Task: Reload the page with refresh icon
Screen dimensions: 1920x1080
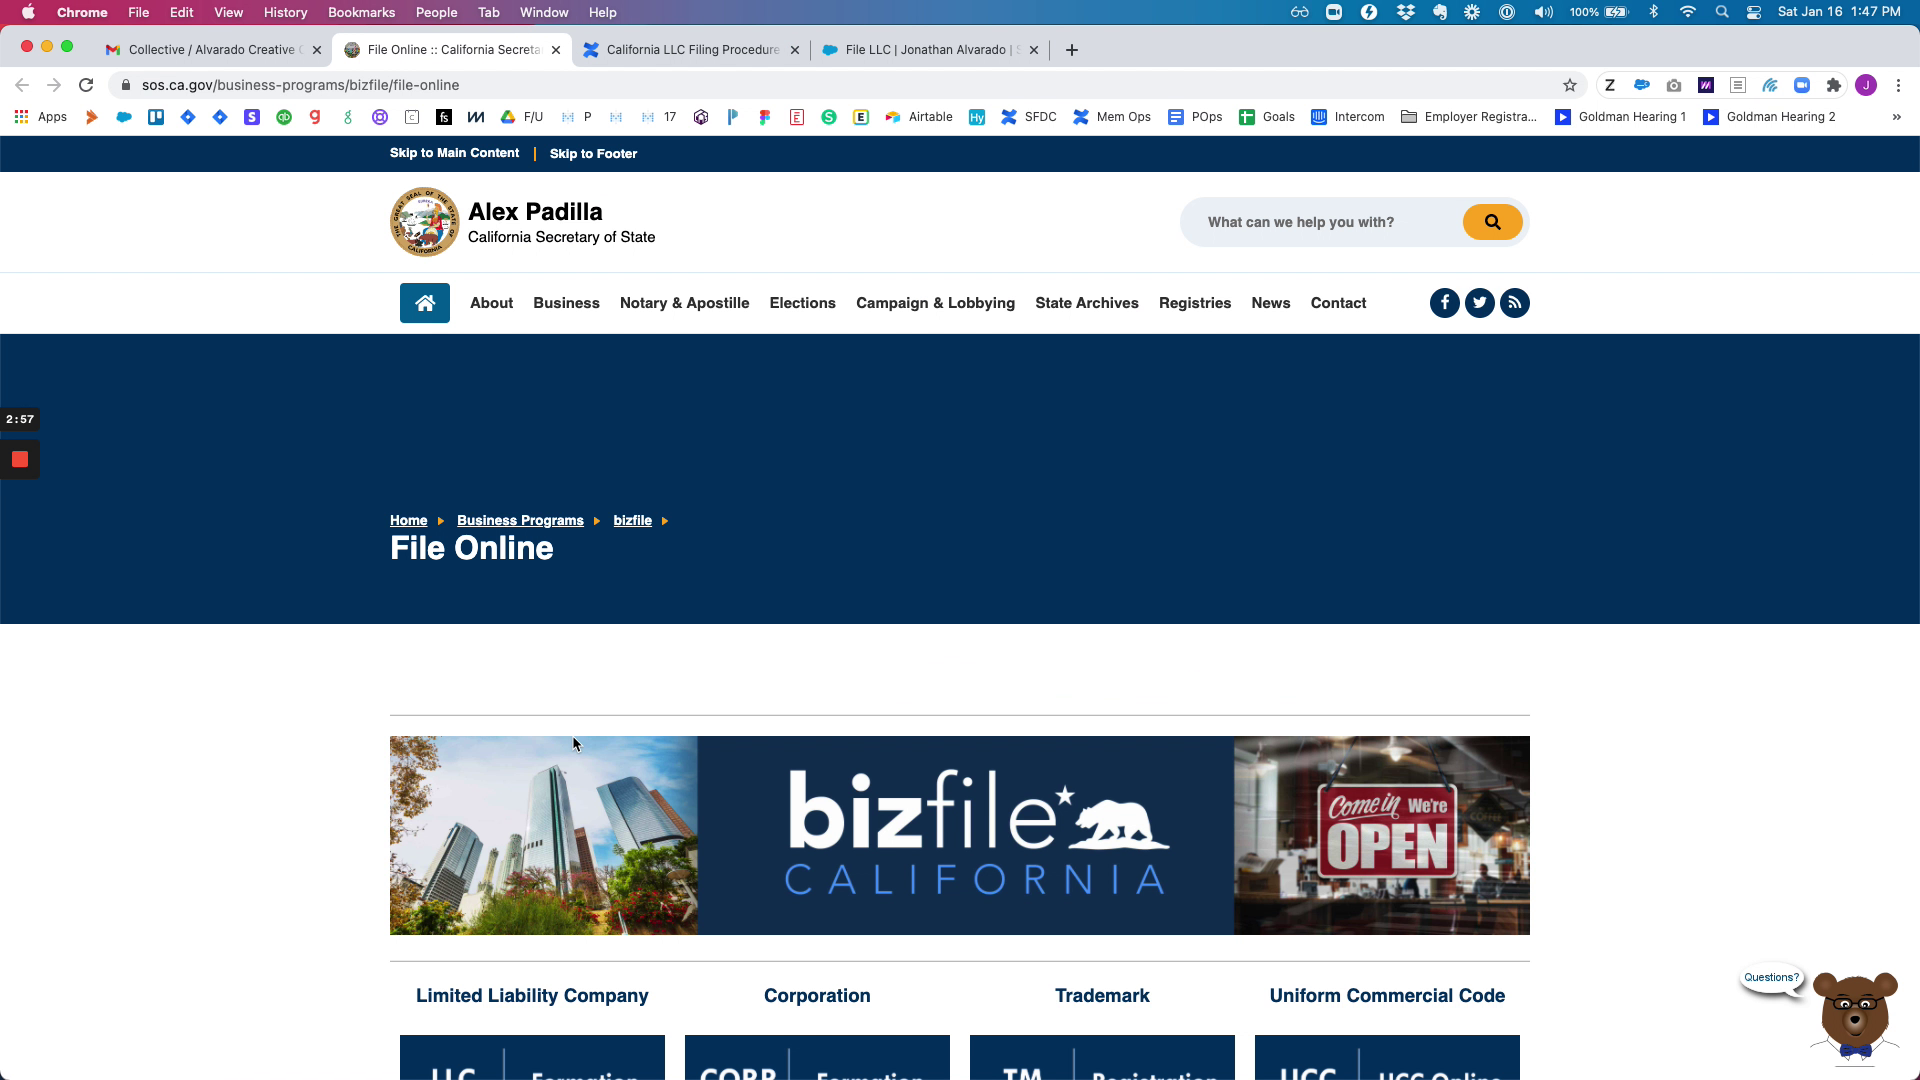Action: coord(86,85)
